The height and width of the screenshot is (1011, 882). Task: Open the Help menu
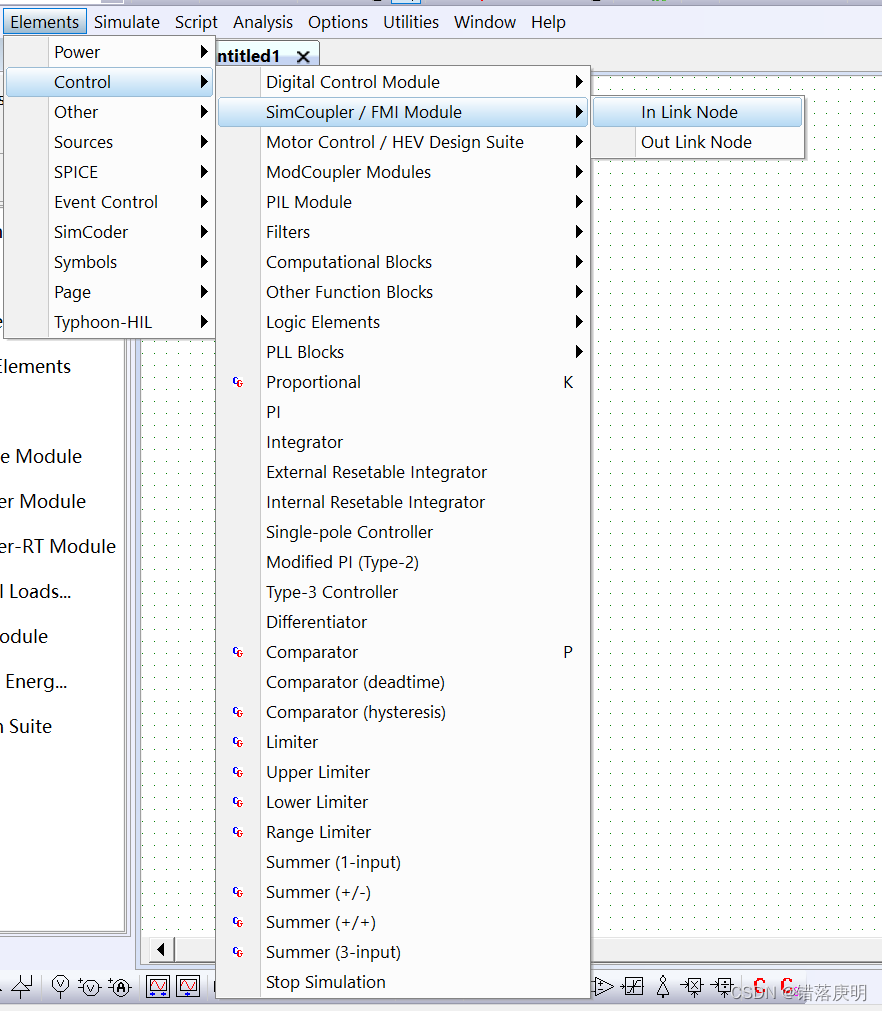(549, 22)
